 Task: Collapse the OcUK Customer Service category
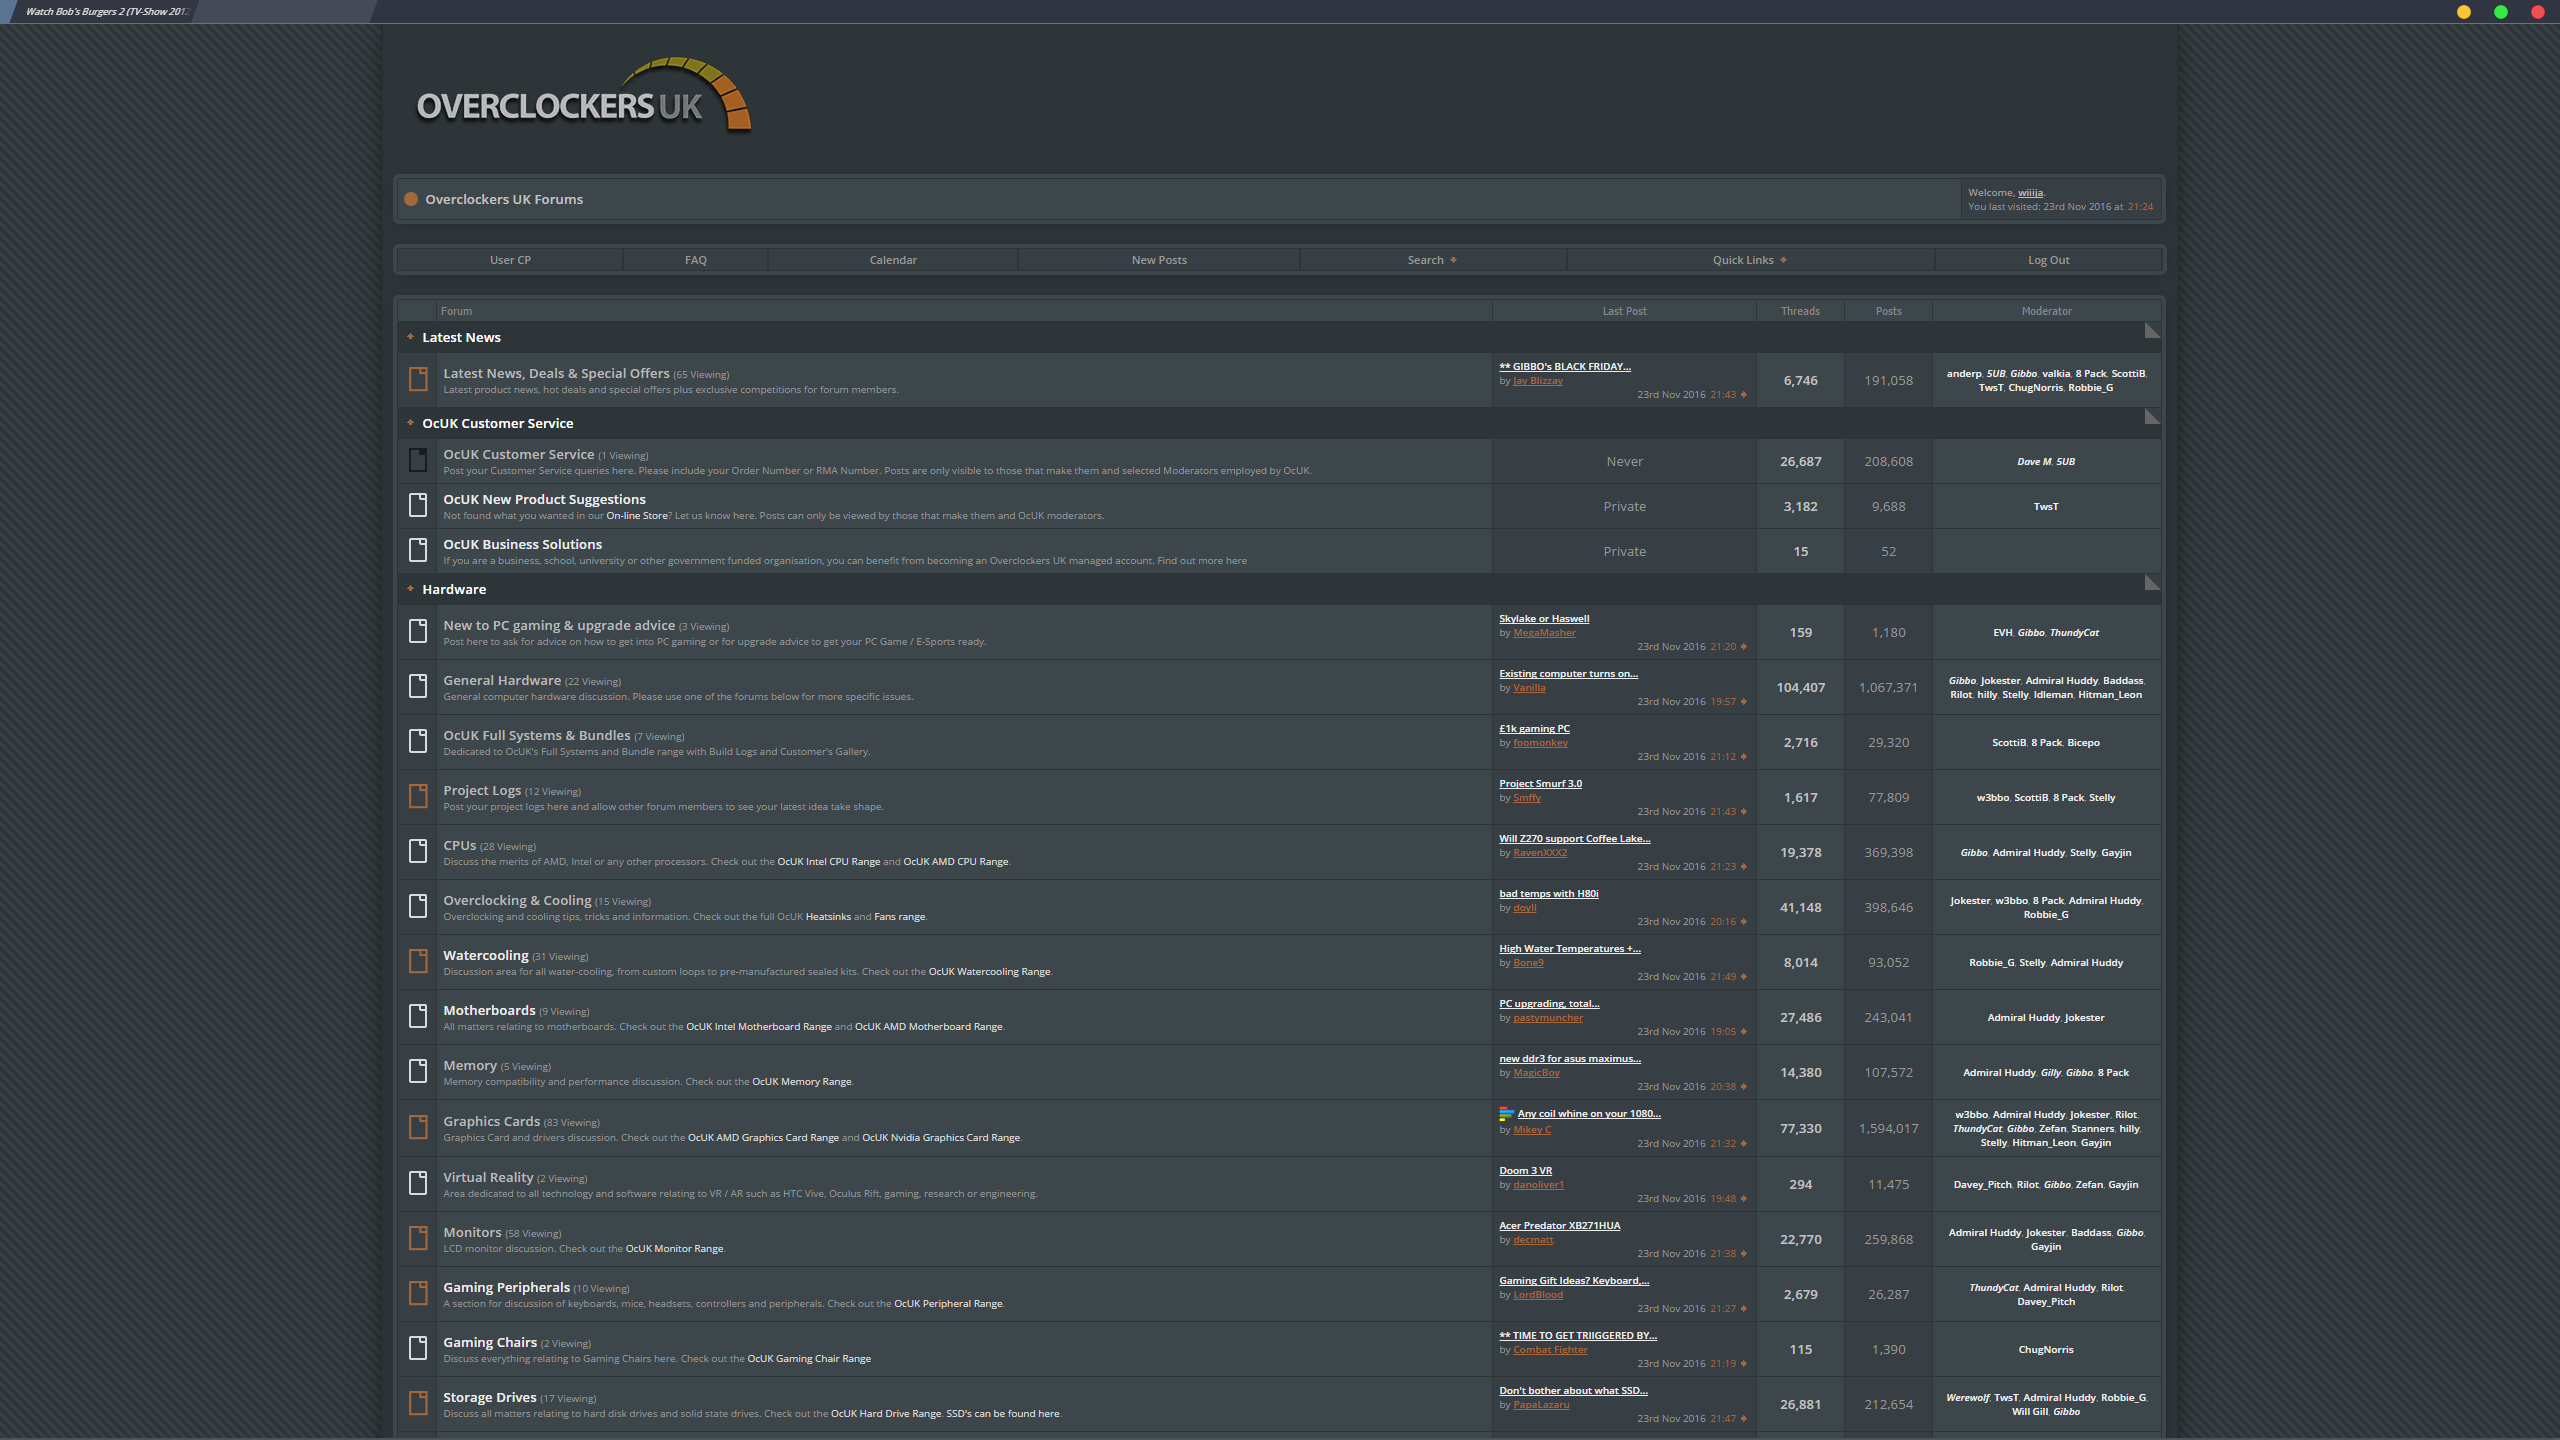coord(2152,417)
